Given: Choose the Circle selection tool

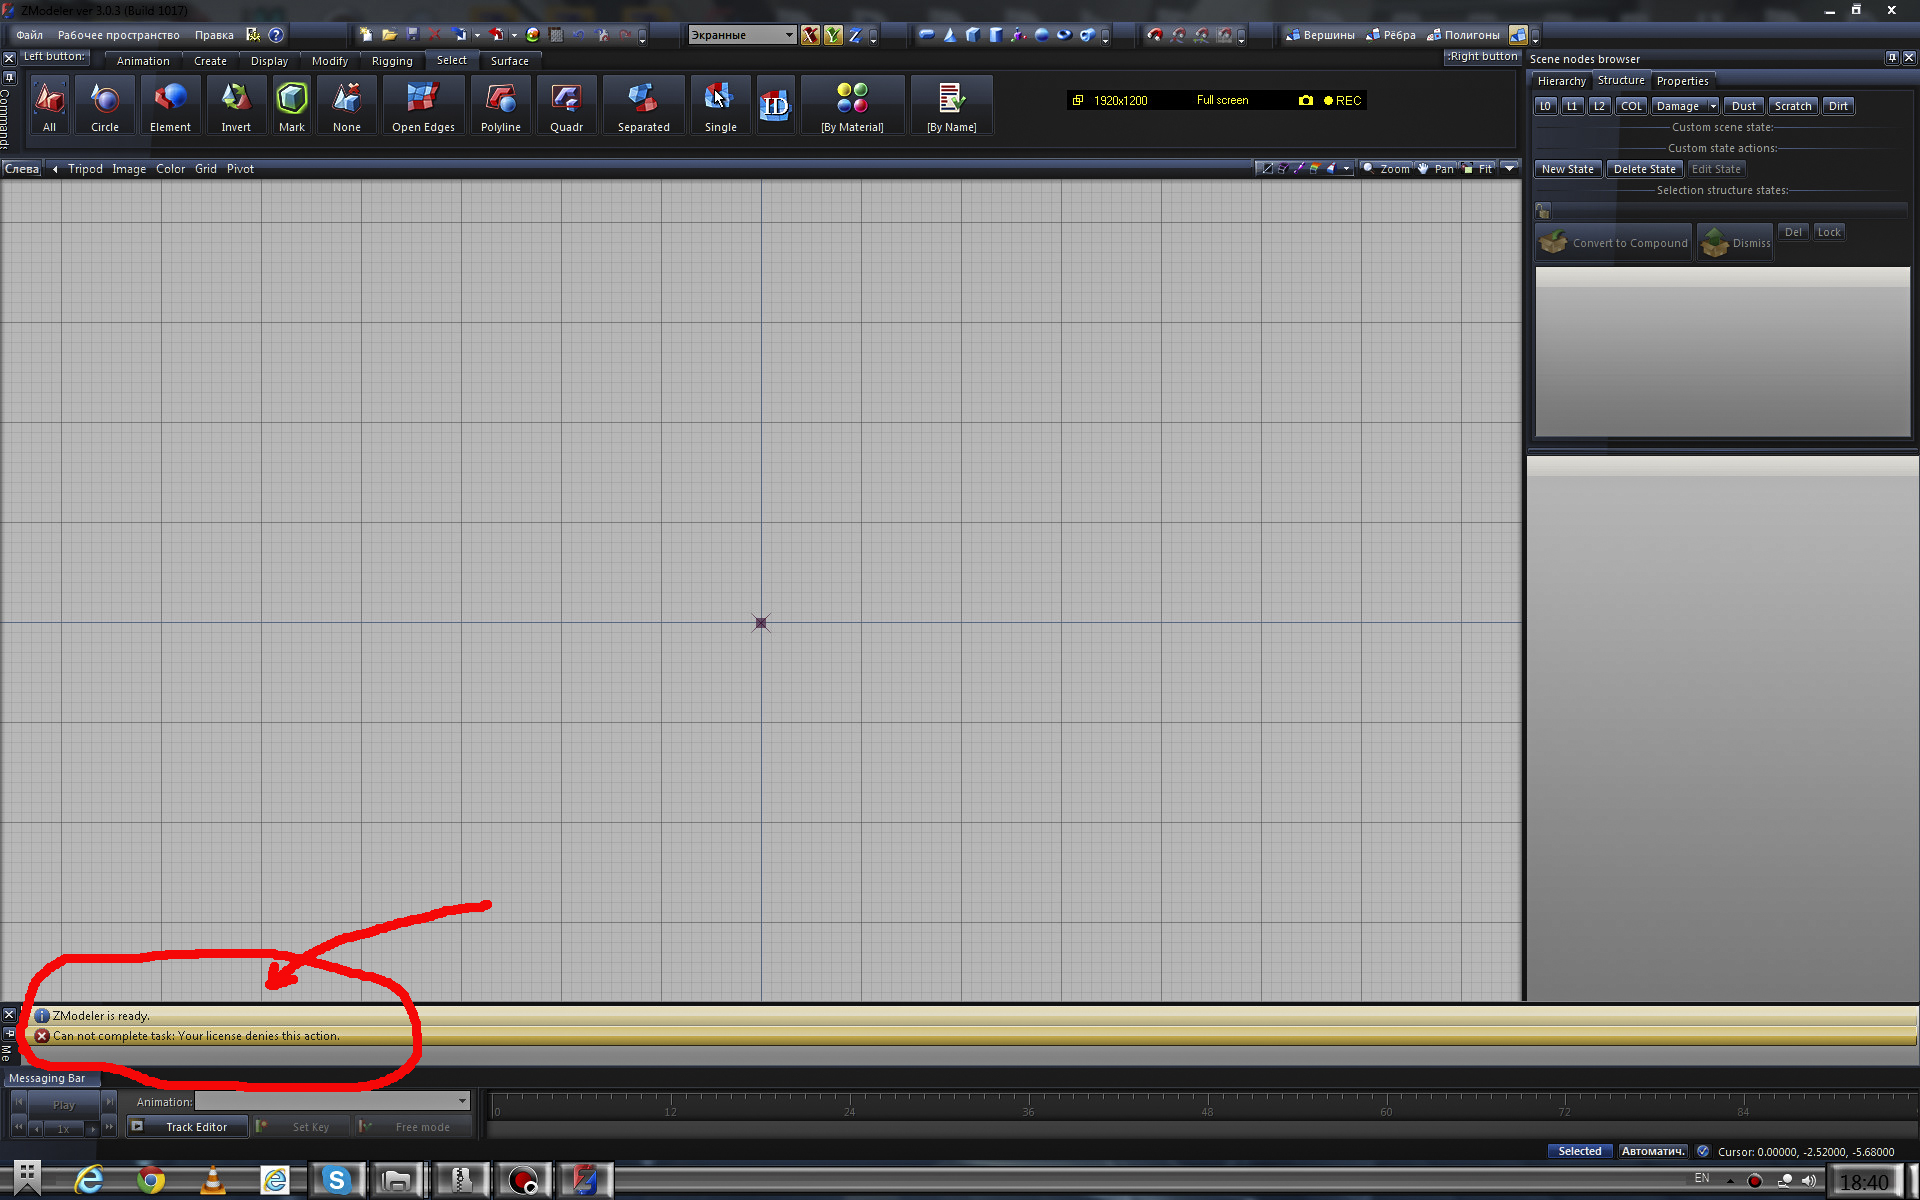Looking at the screenshot, I should (105, 106).
